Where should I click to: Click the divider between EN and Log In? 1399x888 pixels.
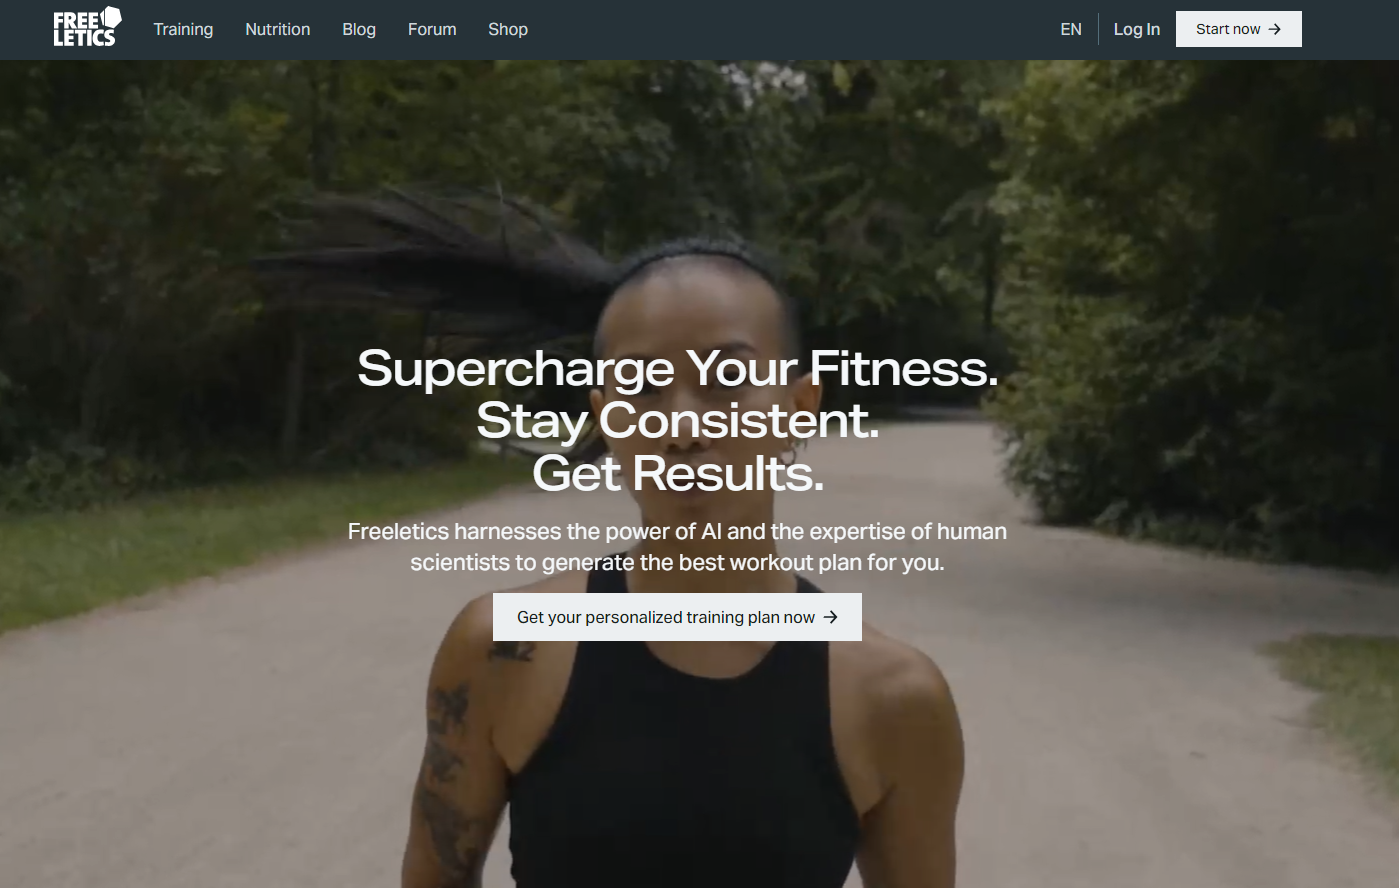(x=1098, y=29)
